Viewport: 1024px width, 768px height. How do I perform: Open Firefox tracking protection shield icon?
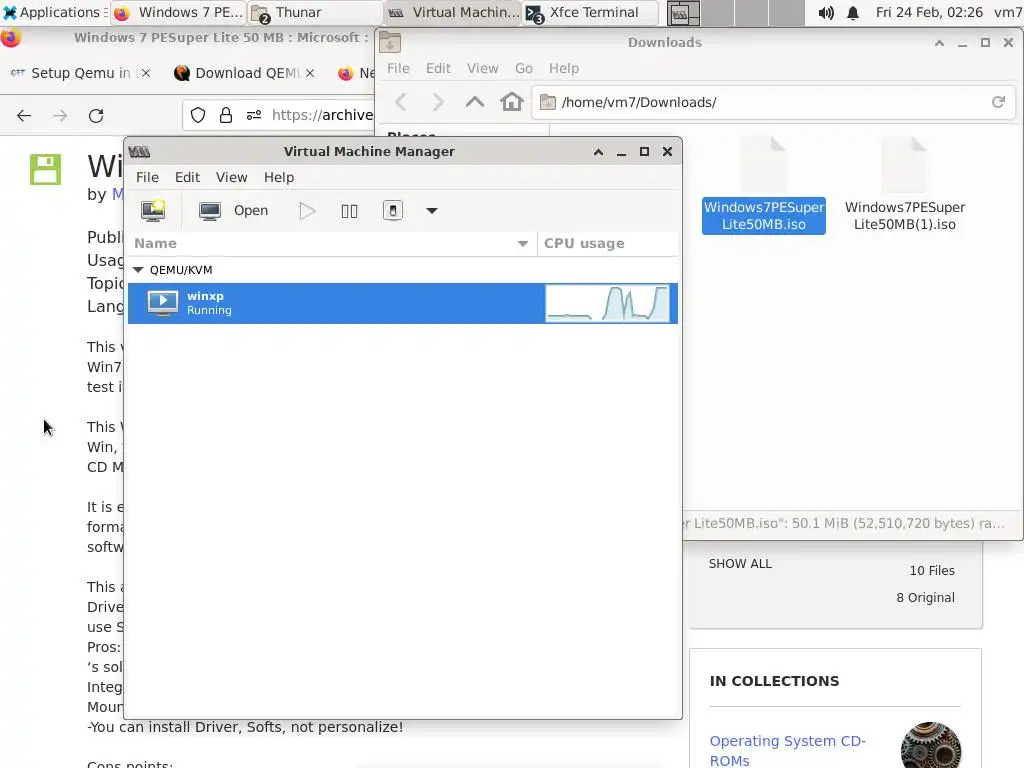click(198, 116)
